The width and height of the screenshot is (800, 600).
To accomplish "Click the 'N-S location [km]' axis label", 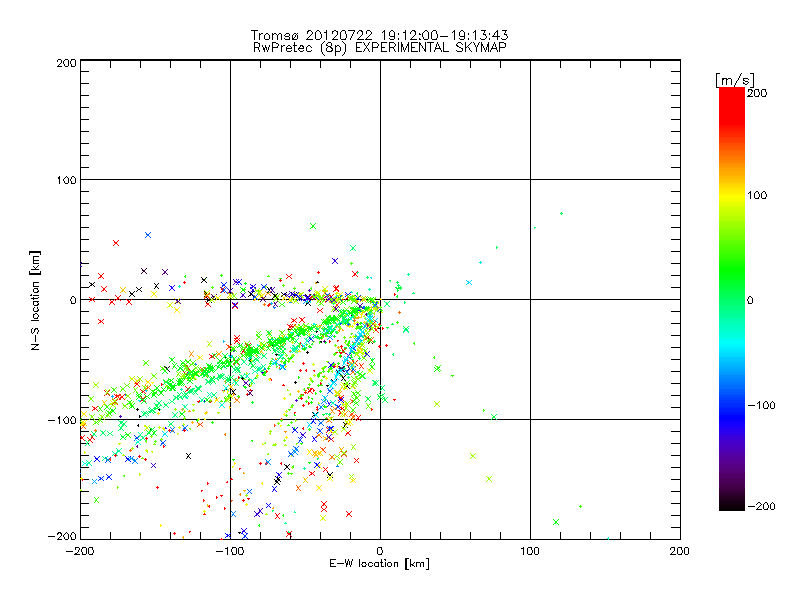I will click(35, 301).
